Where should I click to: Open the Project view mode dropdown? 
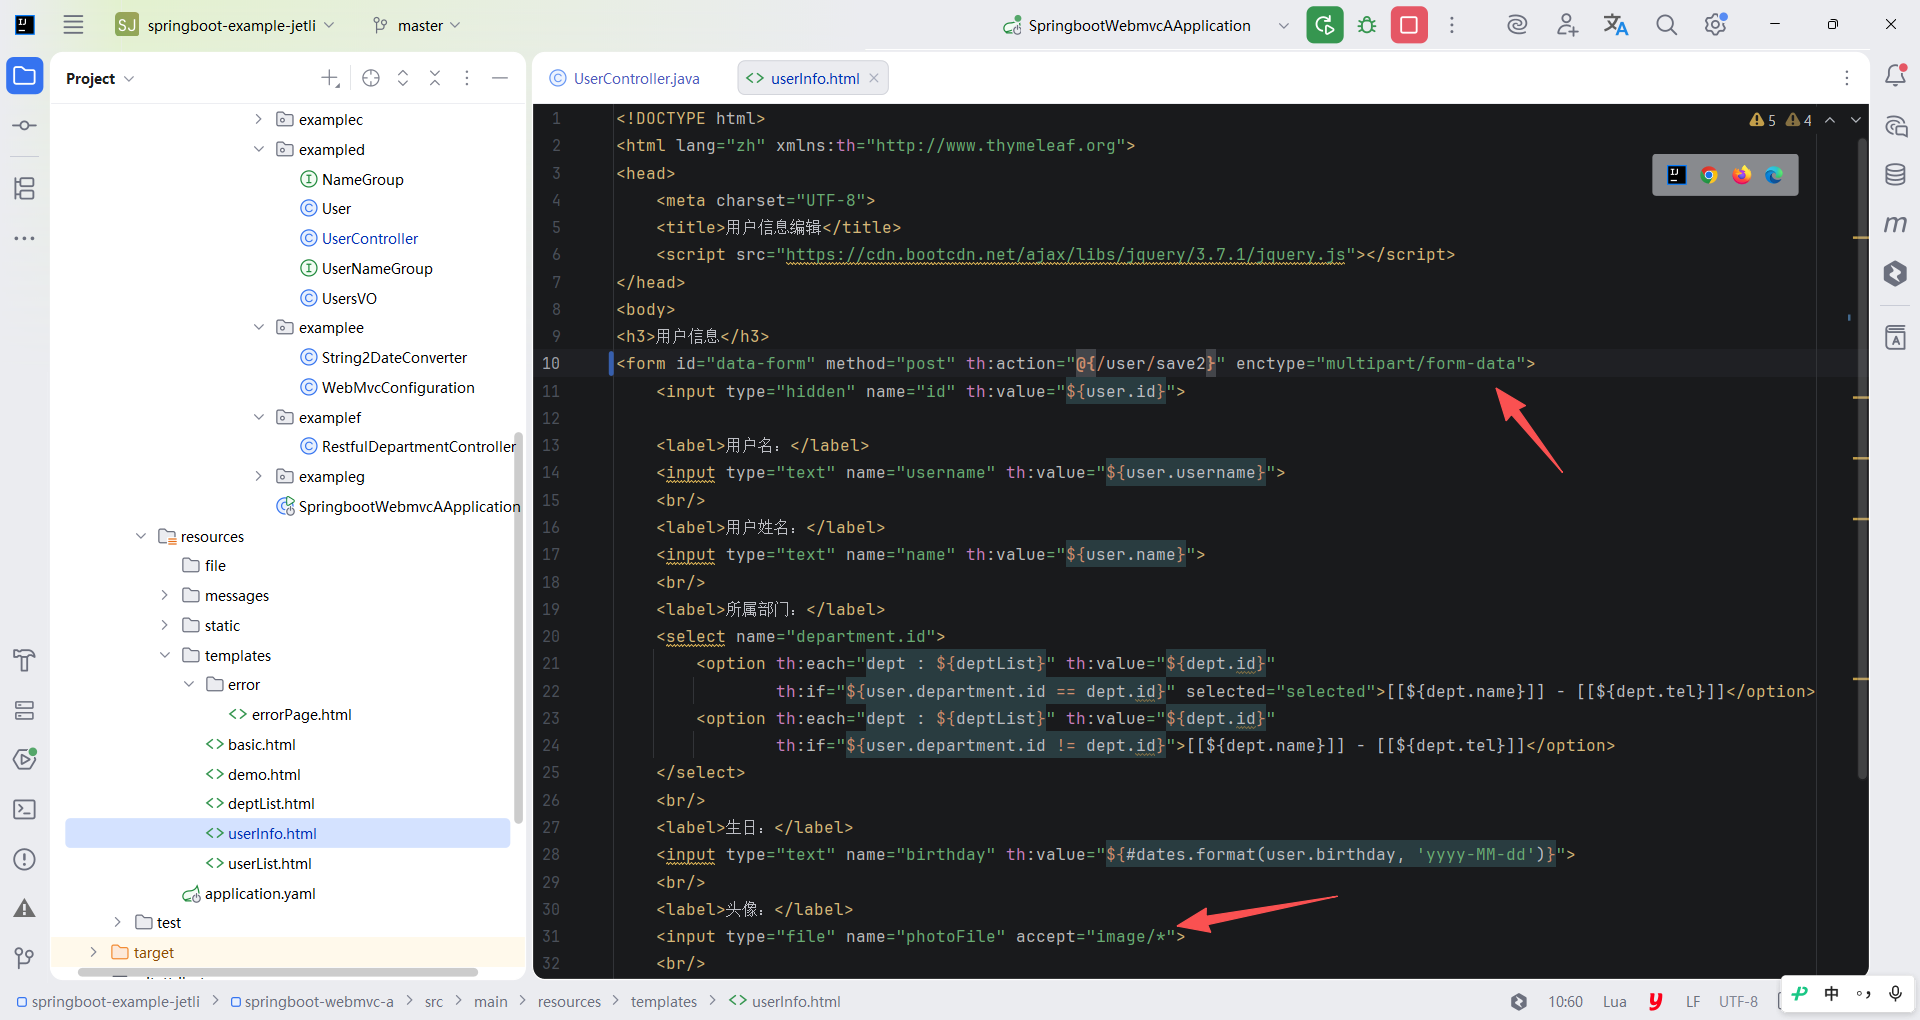point(100,78)
